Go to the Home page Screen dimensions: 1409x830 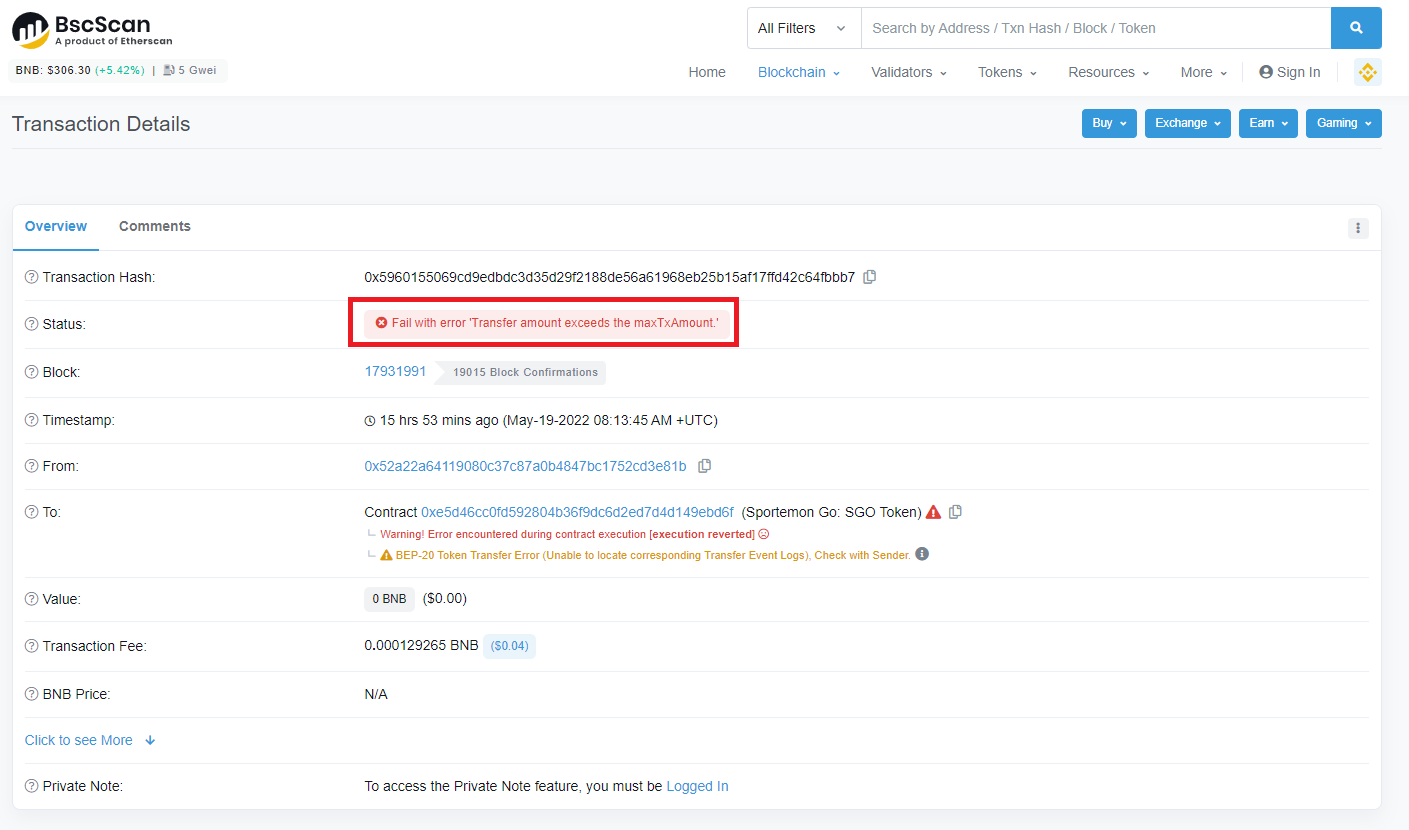coord(707,72)
